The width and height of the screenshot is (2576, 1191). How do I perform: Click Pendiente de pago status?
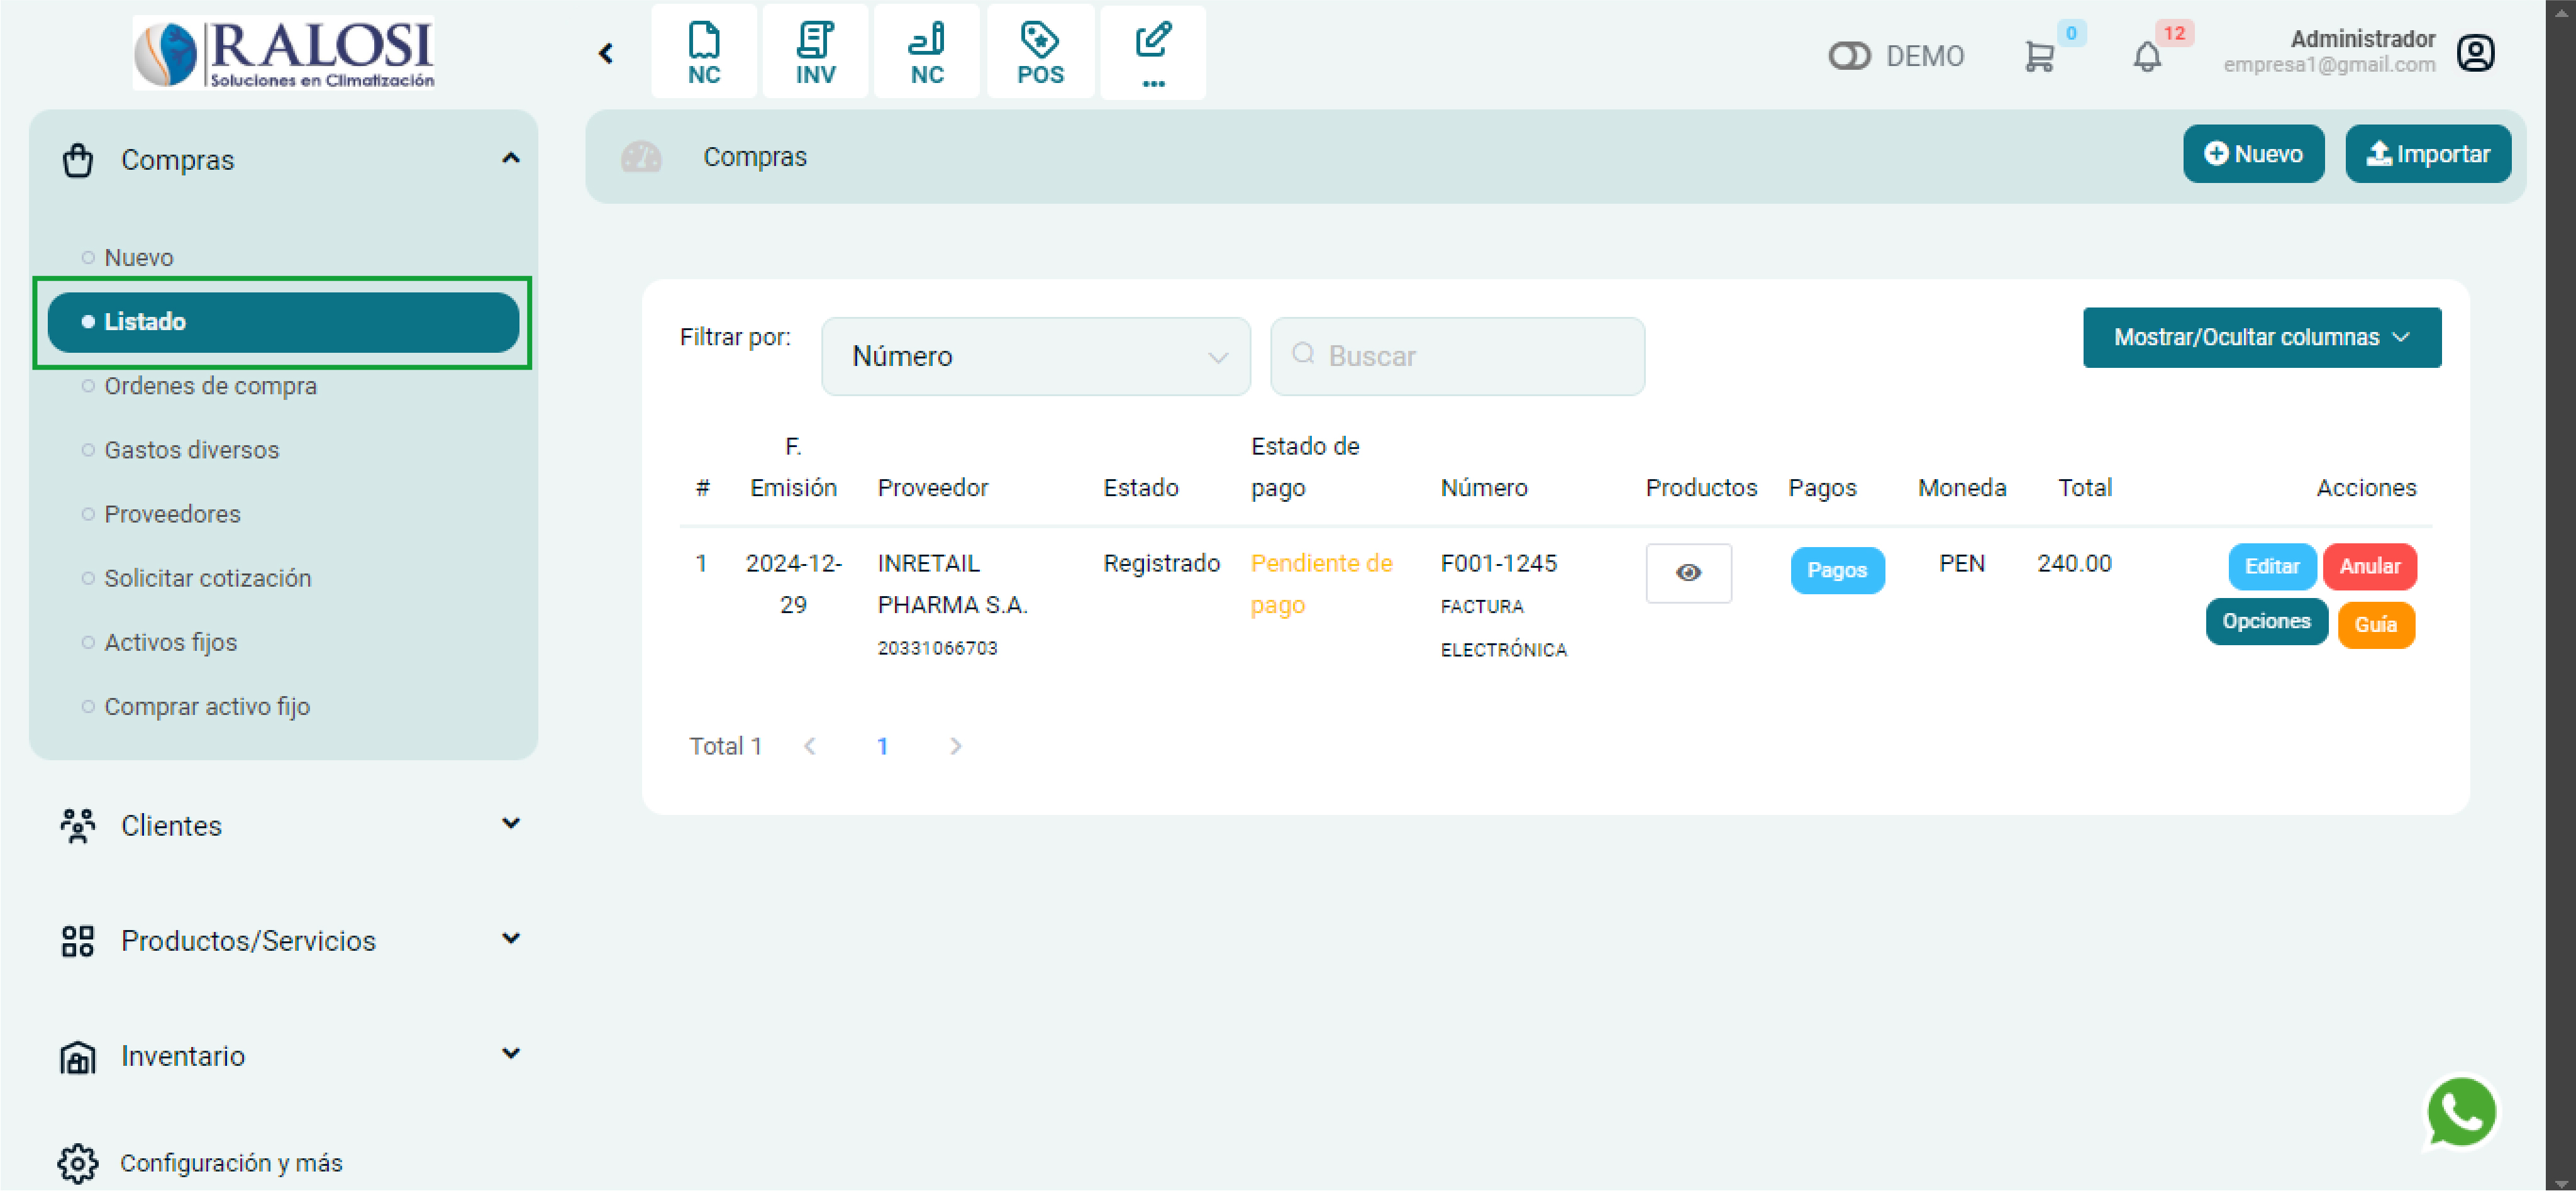pyautogui.click(x=1321, y=584)
